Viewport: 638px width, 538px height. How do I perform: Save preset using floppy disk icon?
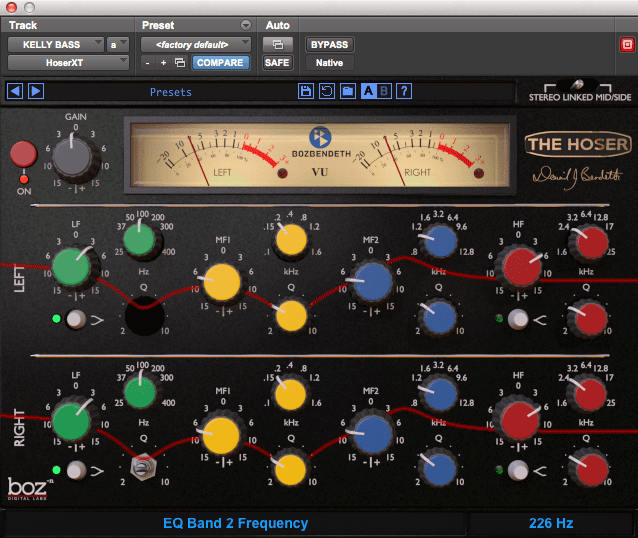point(306,91)
